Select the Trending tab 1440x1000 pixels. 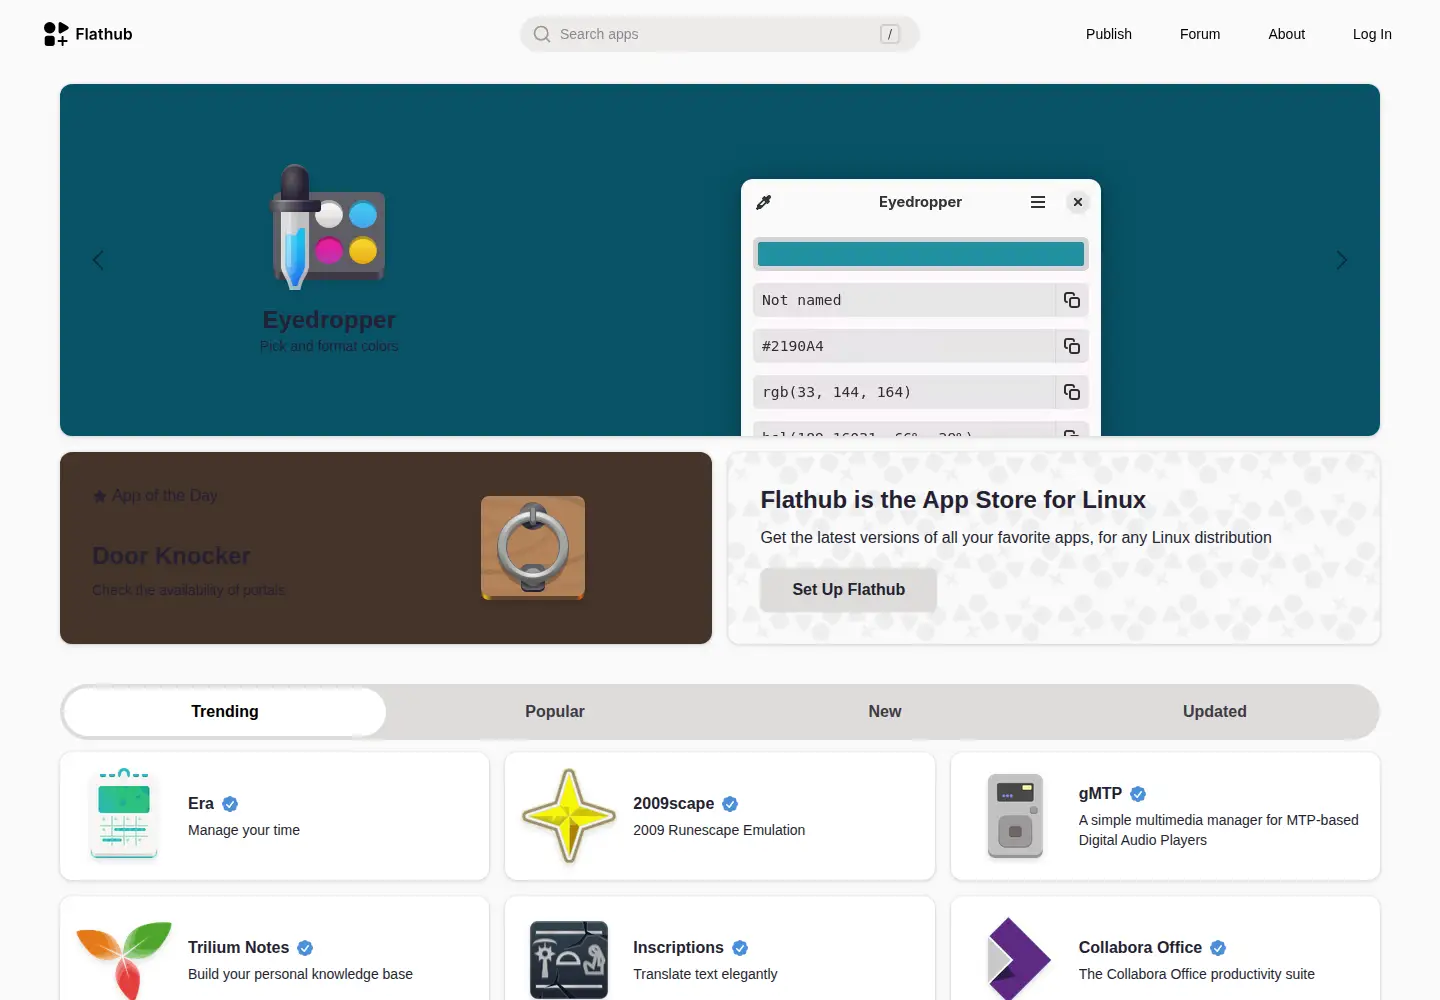225,712
